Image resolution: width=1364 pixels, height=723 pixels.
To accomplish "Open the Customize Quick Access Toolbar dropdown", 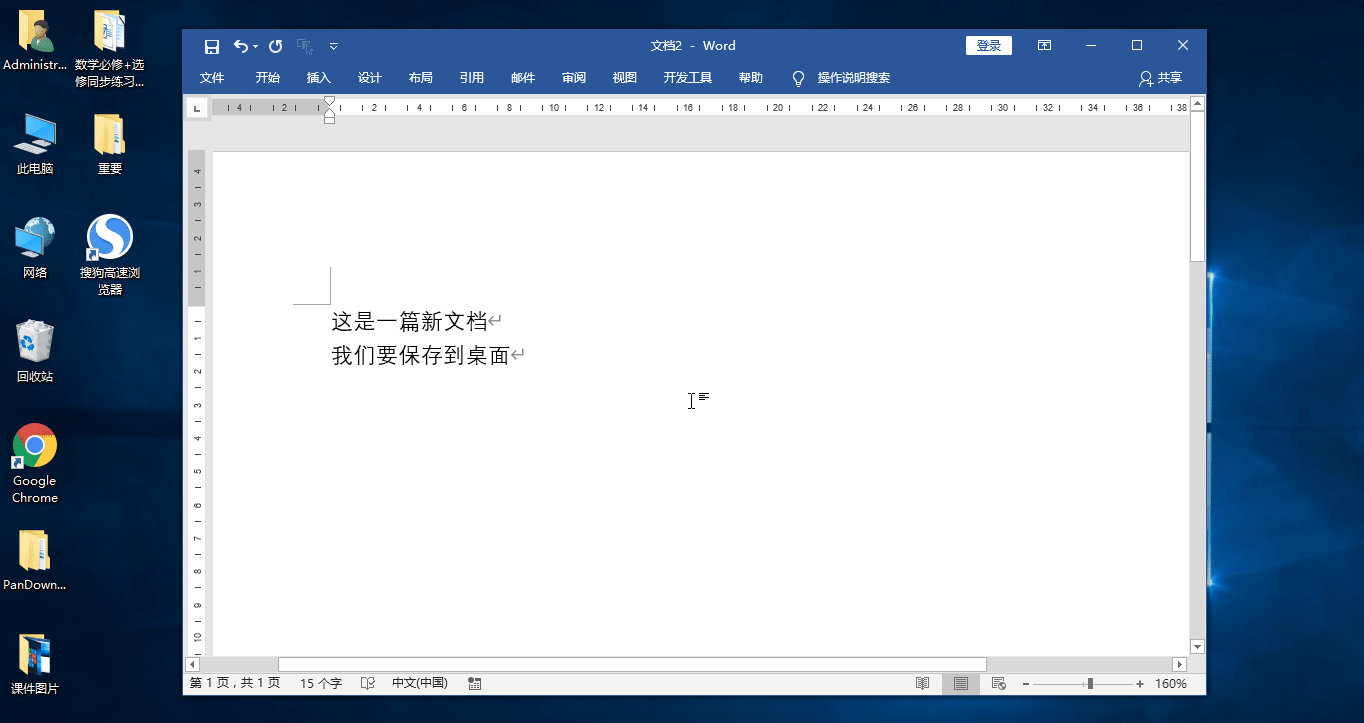I will point(333,46).
